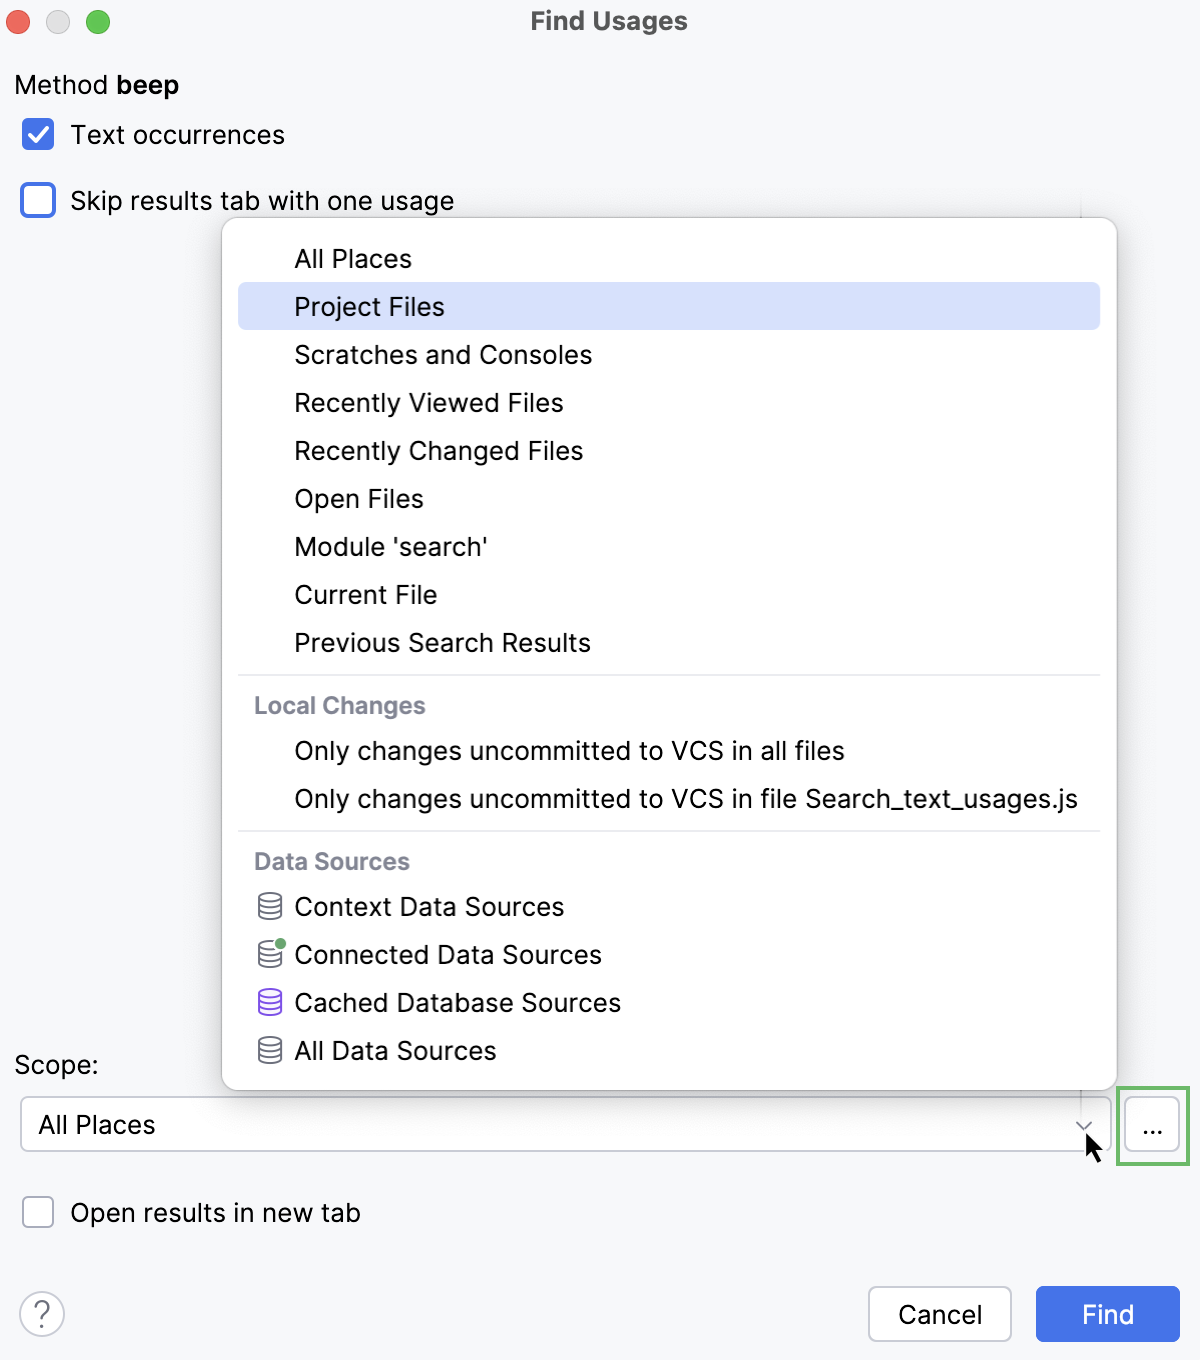Screen dimensions: 1200x1360
Task: Open help via the question mark icon
Action: (x=42, y=1315)
